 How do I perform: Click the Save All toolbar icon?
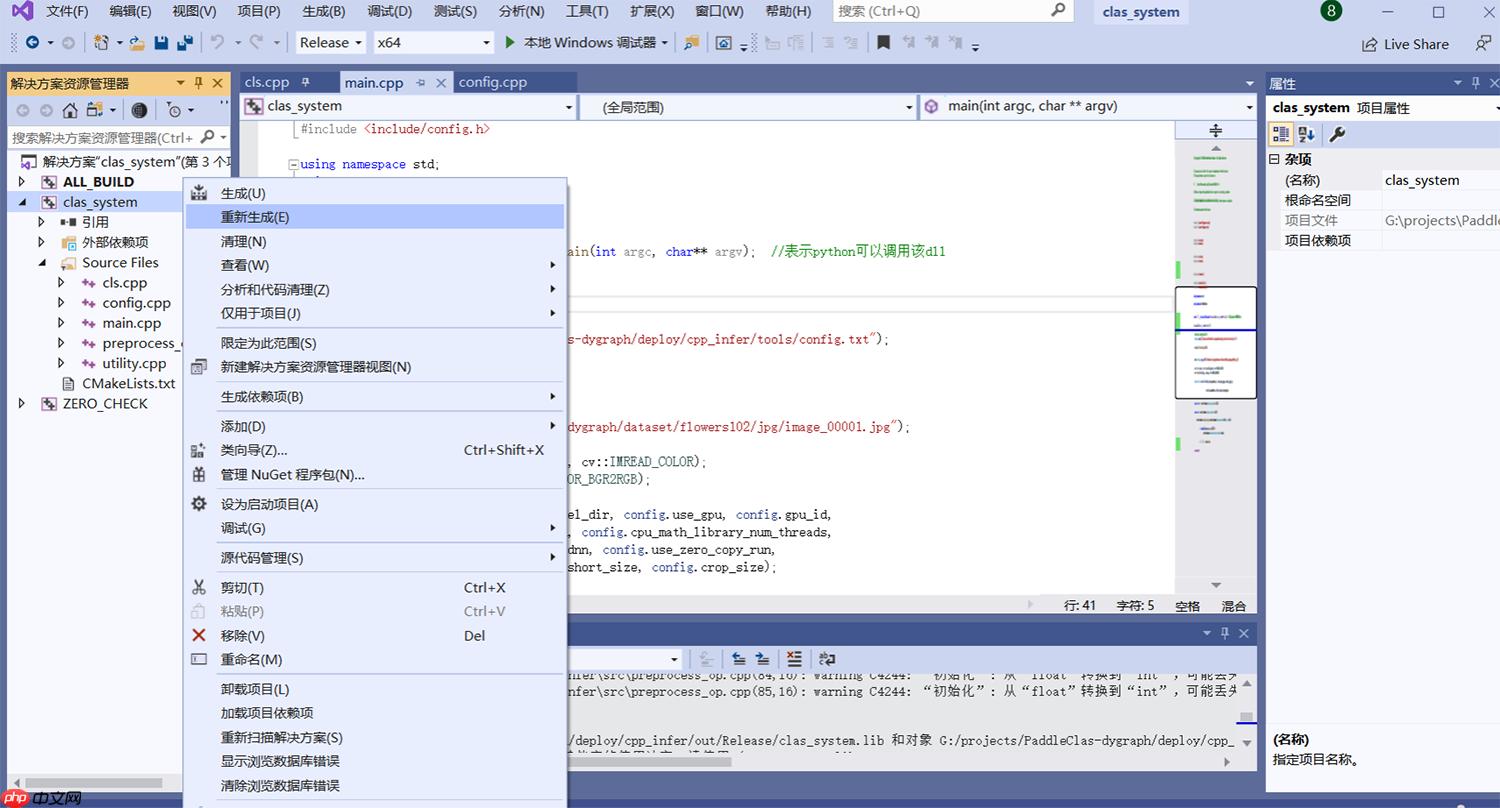(x=184, y=42)
